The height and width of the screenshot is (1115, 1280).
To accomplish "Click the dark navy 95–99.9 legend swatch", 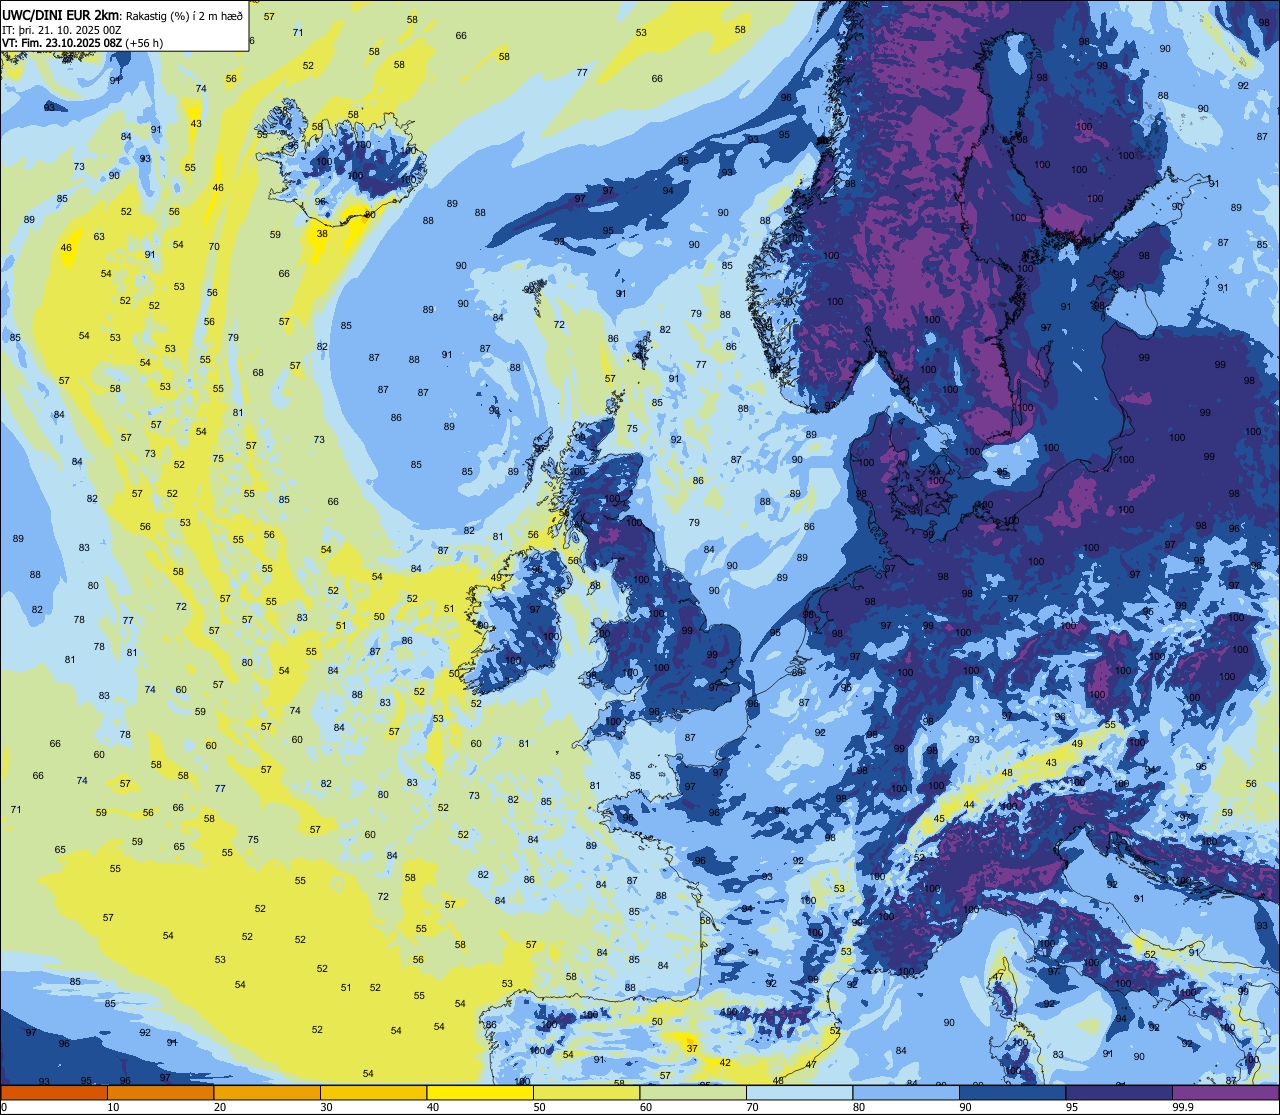I will tap(1119, 1092).
